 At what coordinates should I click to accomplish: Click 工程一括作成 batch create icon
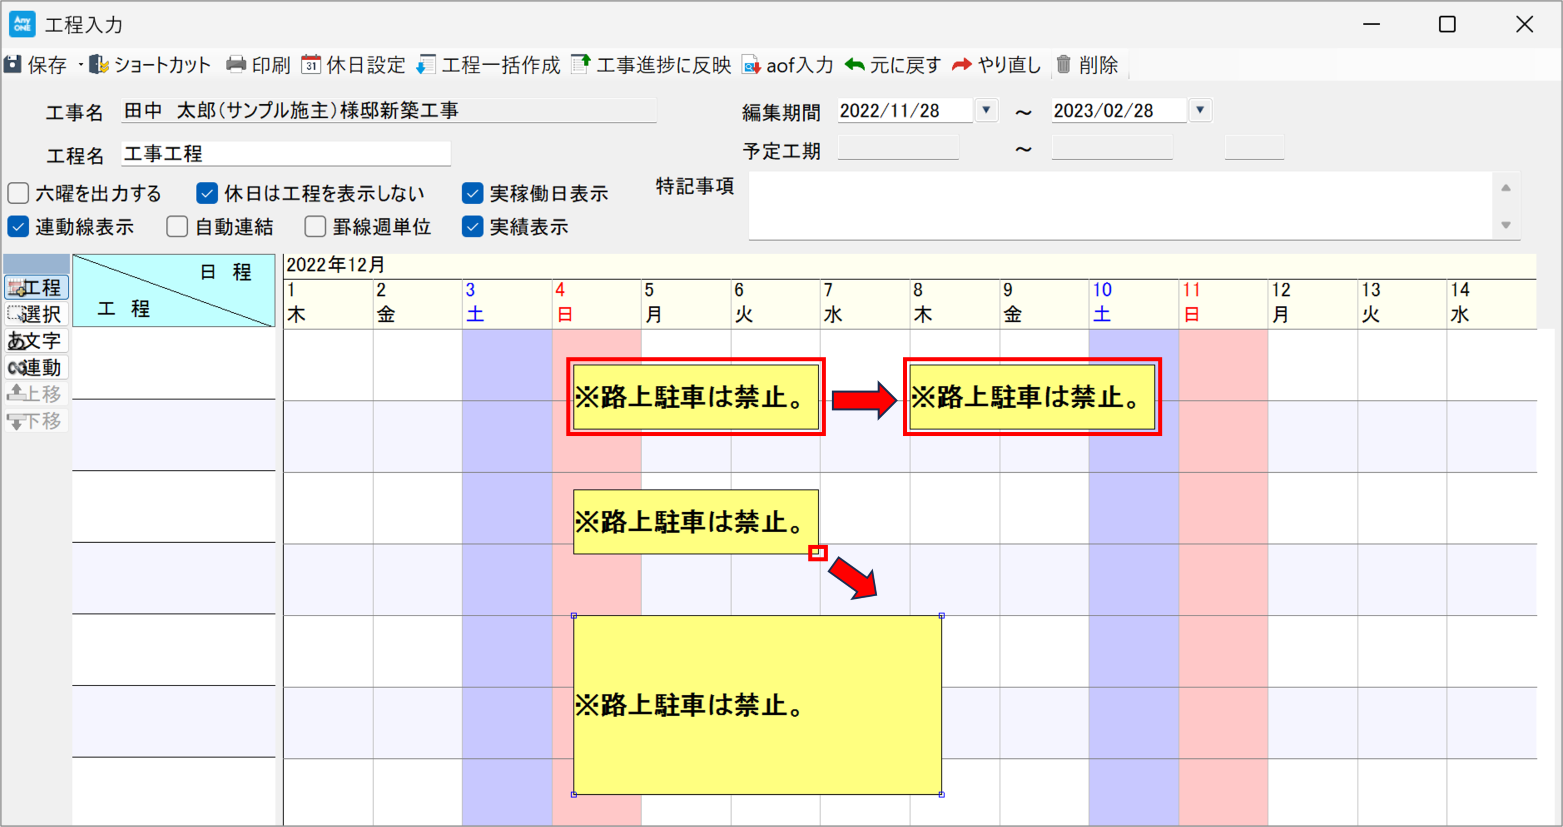coord(426,65)
